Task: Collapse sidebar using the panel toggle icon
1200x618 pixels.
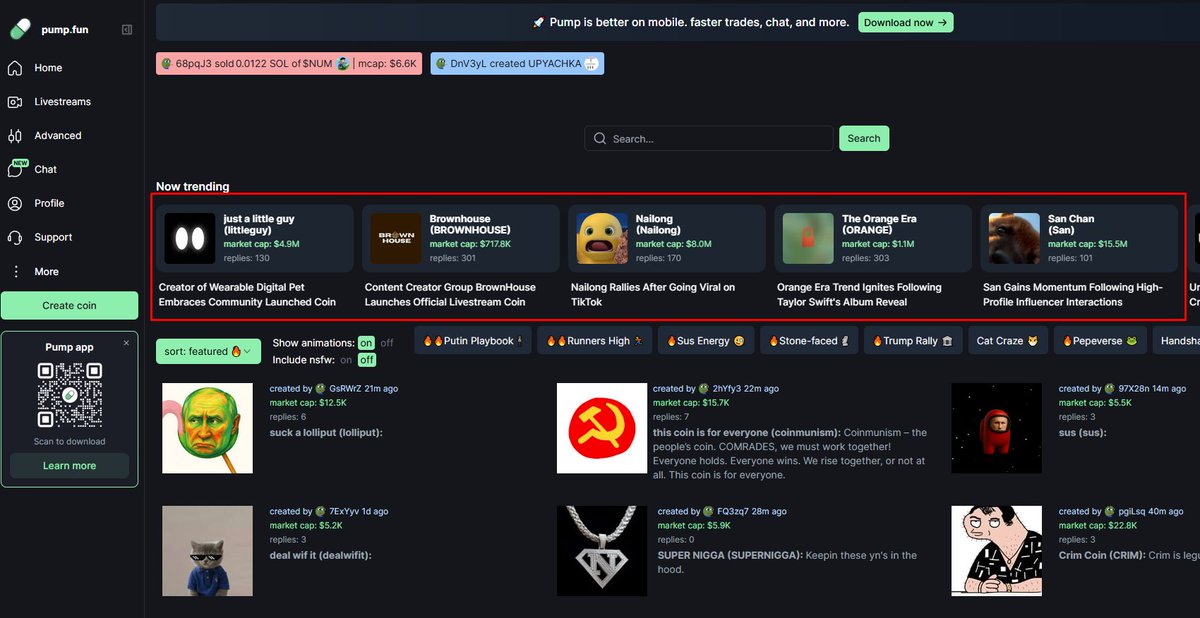Action: (x=127, y=30)
